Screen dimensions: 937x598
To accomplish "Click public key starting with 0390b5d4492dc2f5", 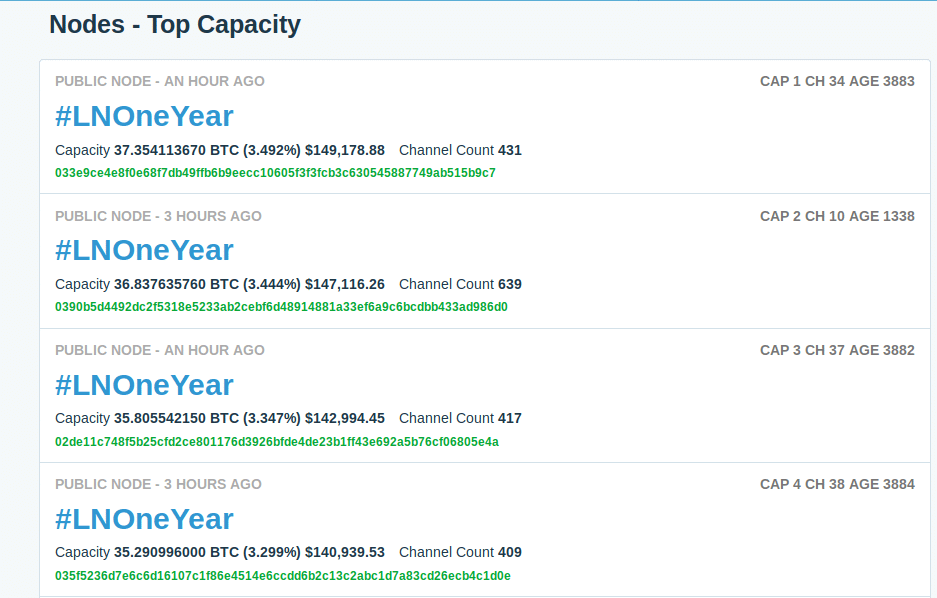I will 281,307.
